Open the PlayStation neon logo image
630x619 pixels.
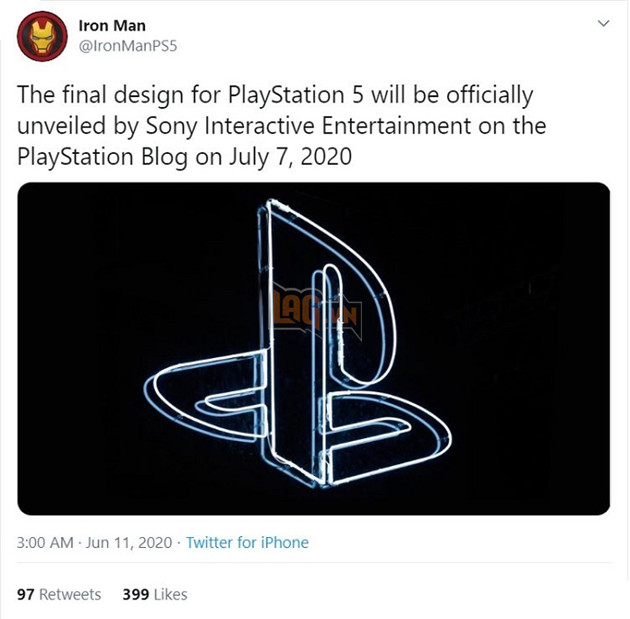click(x=313, y=349)
